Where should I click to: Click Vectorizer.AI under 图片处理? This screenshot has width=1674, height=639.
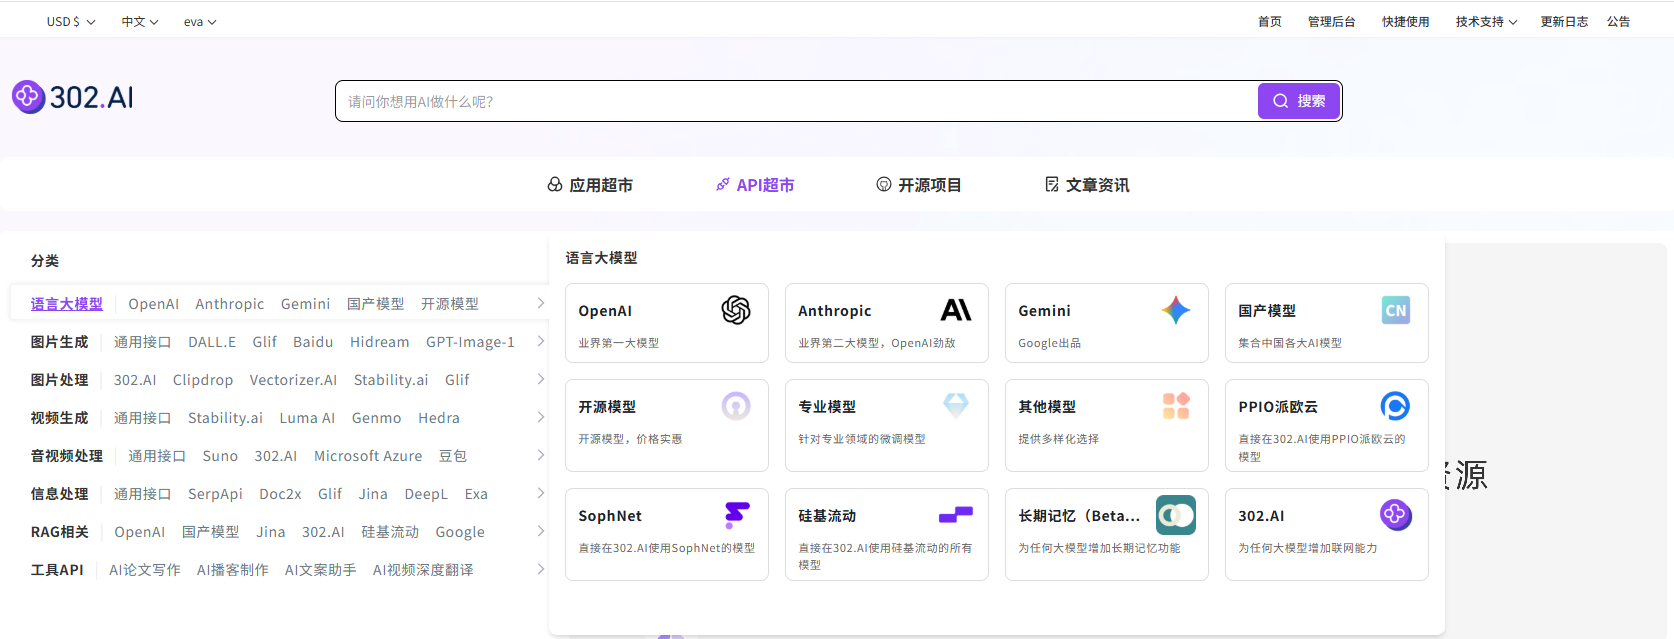[x=293, y=380]
